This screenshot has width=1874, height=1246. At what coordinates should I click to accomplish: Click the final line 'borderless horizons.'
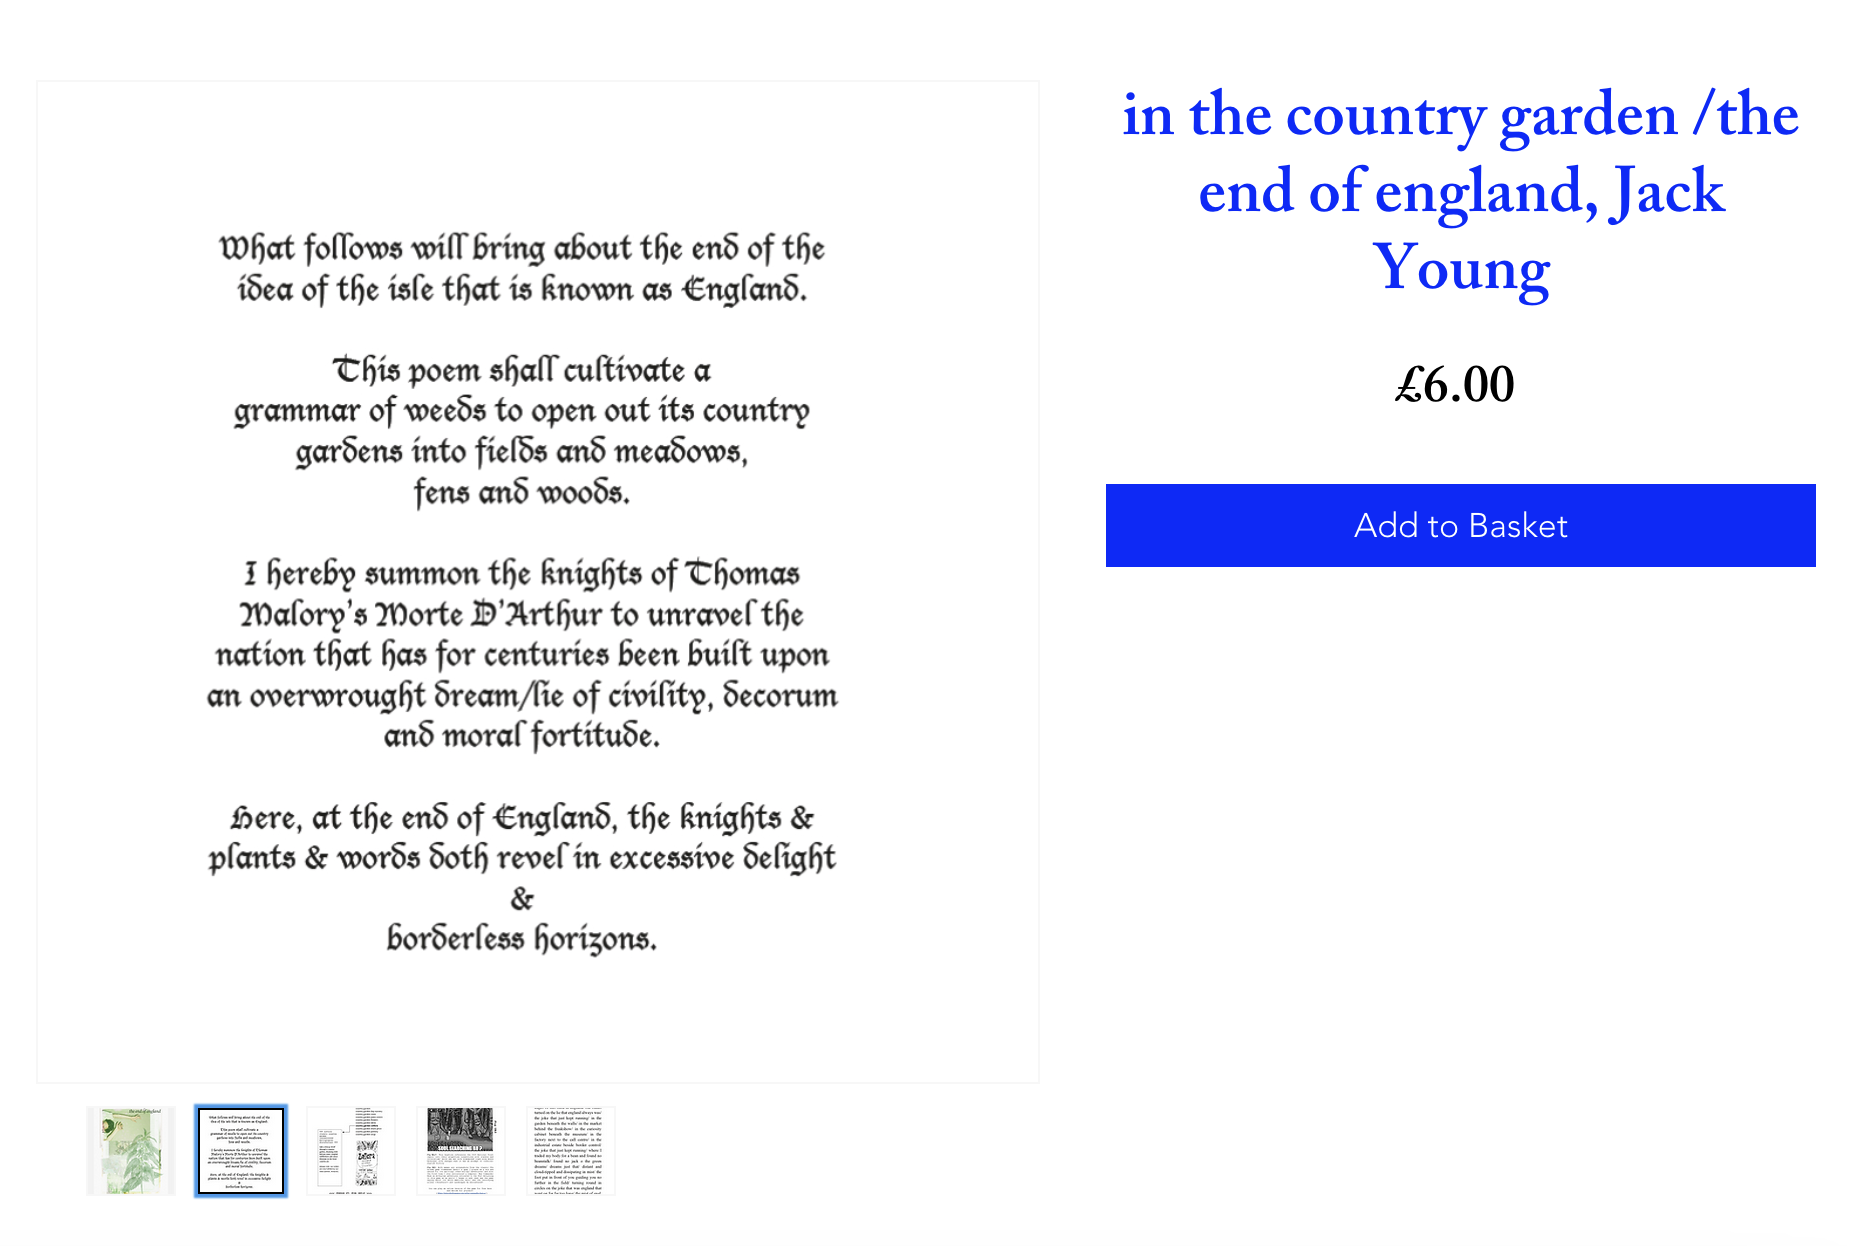coord(522,940)
